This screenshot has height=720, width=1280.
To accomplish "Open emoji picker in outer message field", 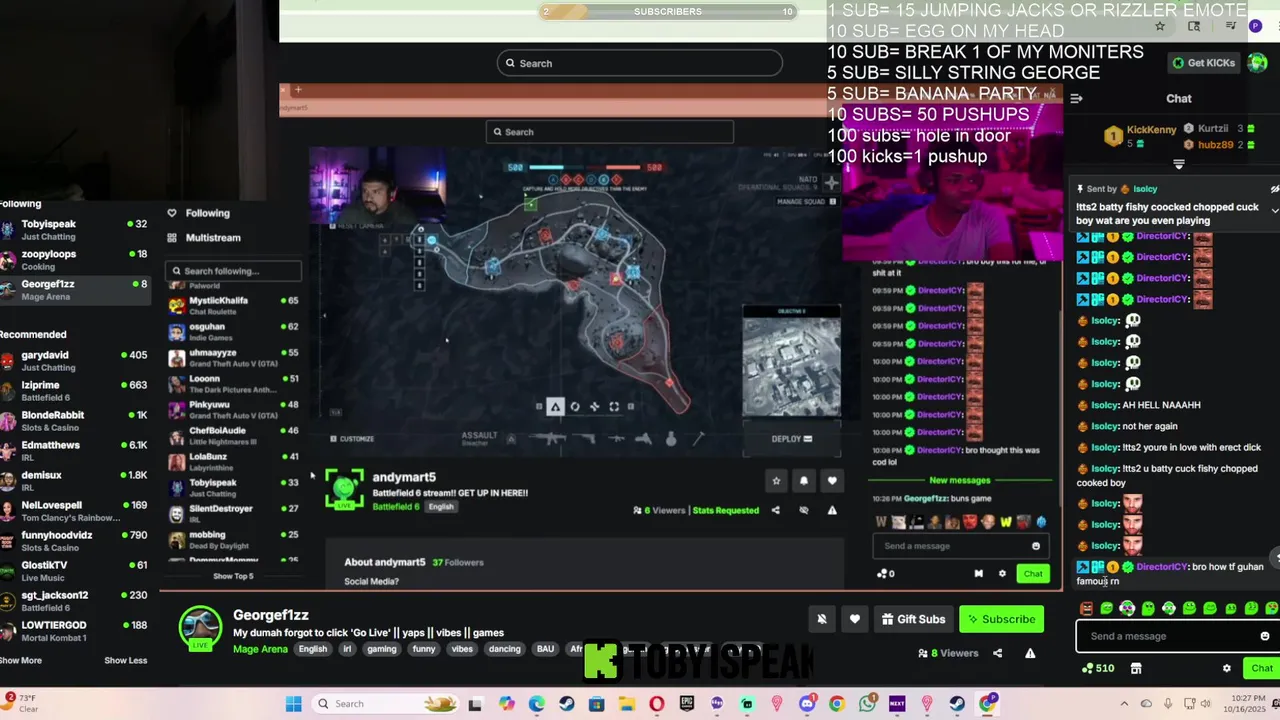I will (x=1264, y=636).
